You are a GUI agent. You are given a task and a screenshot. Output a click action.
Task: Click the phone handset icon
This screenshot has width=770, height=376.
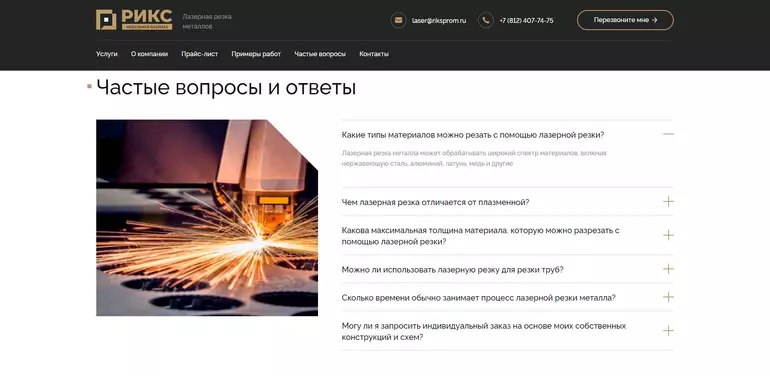point(486,20)
